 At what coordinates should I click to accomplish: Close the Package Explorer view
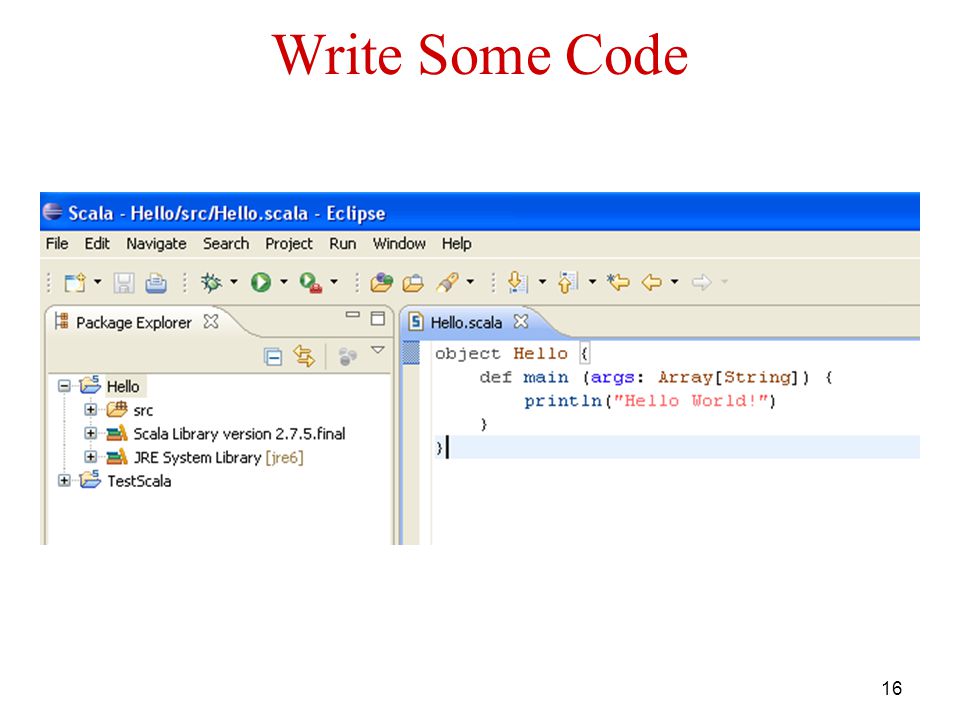(211, 321)
